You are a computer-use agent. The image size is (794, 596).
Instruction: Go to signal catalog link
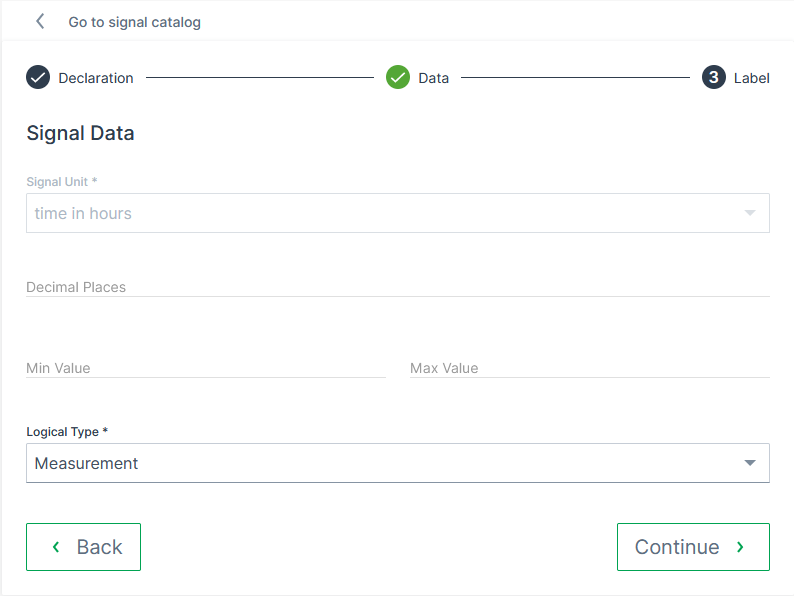(x=134, y=22)
